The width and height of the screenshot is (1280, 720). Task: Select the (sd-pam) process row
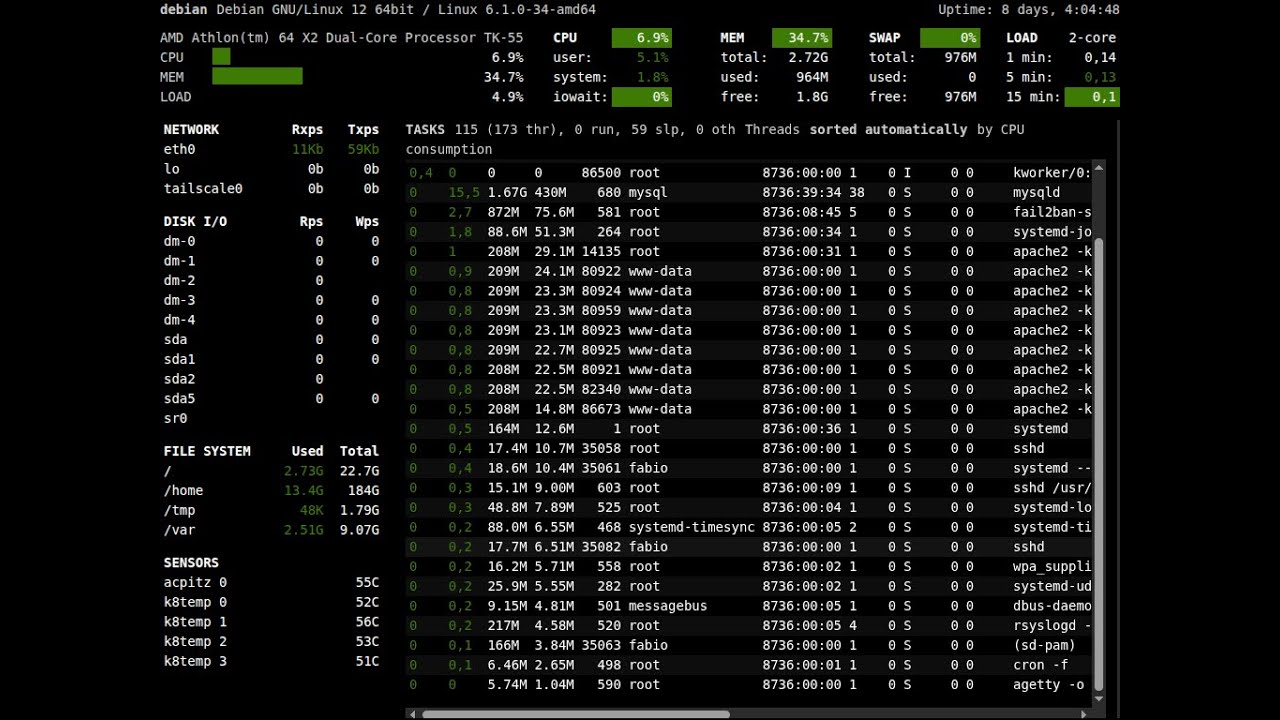click(x=749, y=646)
